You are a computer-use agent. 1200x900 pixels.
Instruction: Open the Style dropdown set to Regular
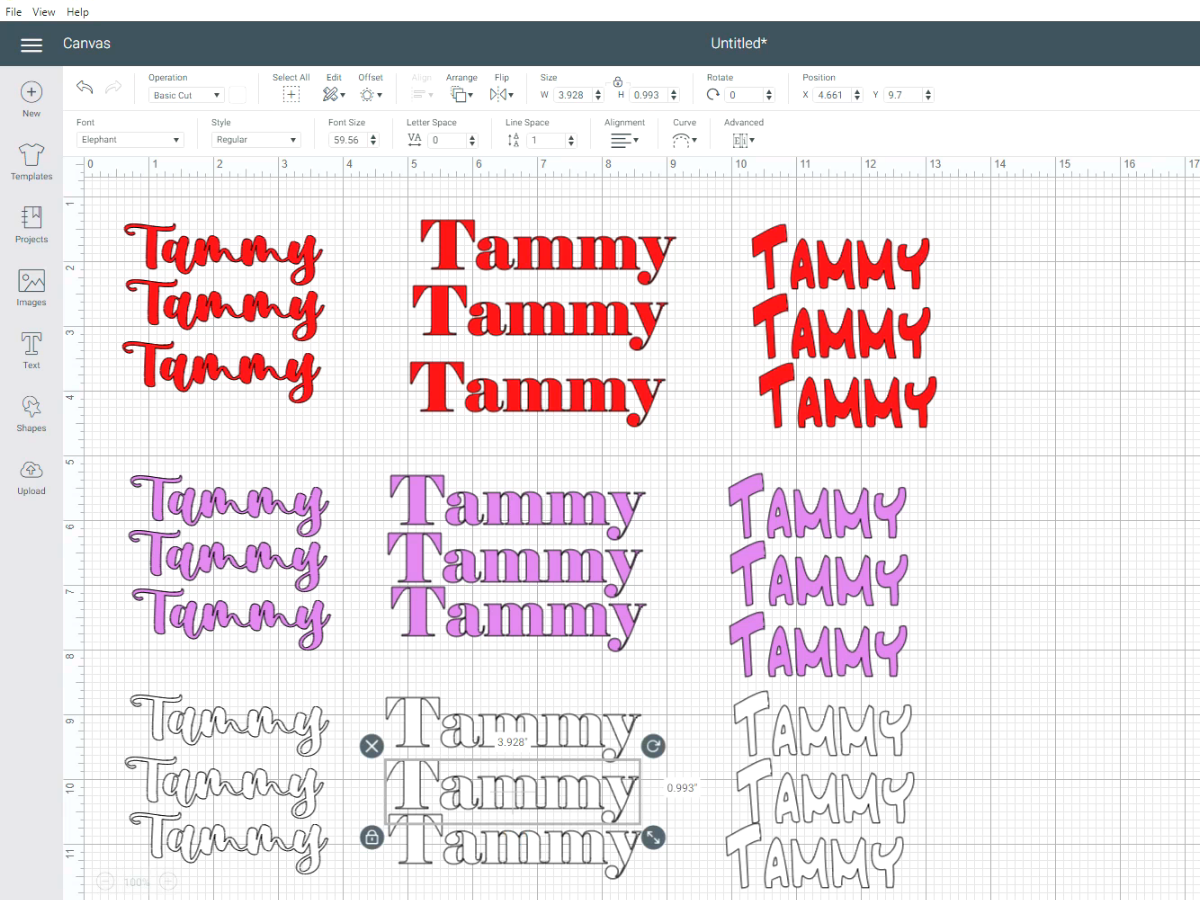(x=256, y=140)
